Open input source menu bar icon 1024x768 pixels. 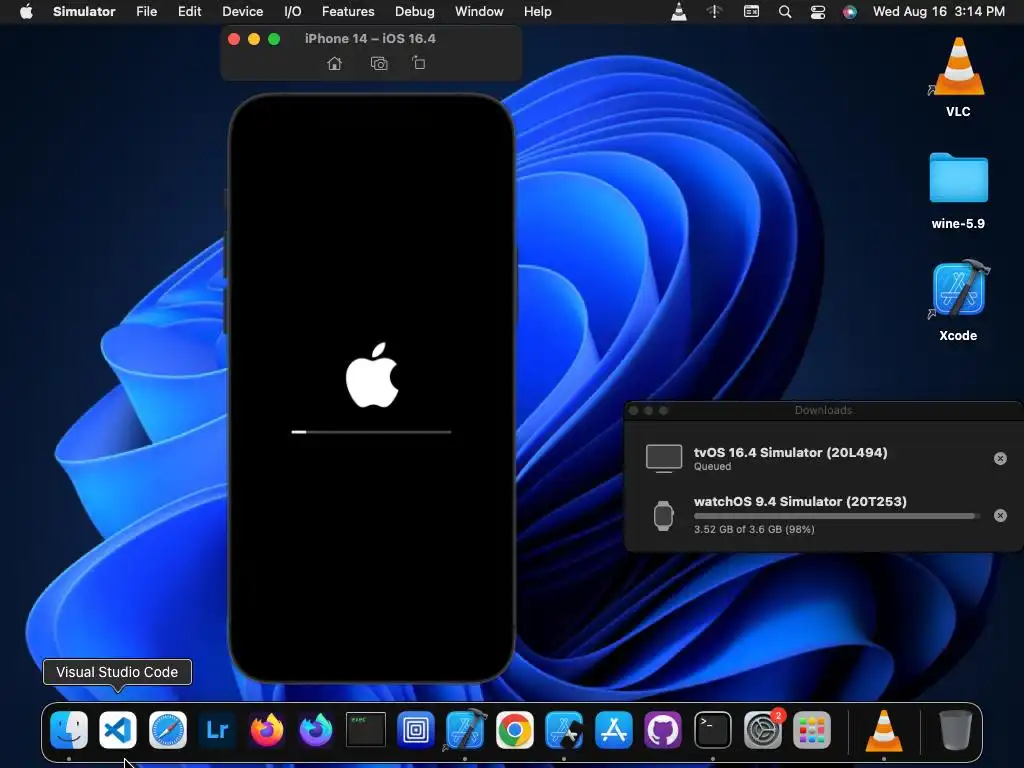pyautogui.click(x=752, y=11)
